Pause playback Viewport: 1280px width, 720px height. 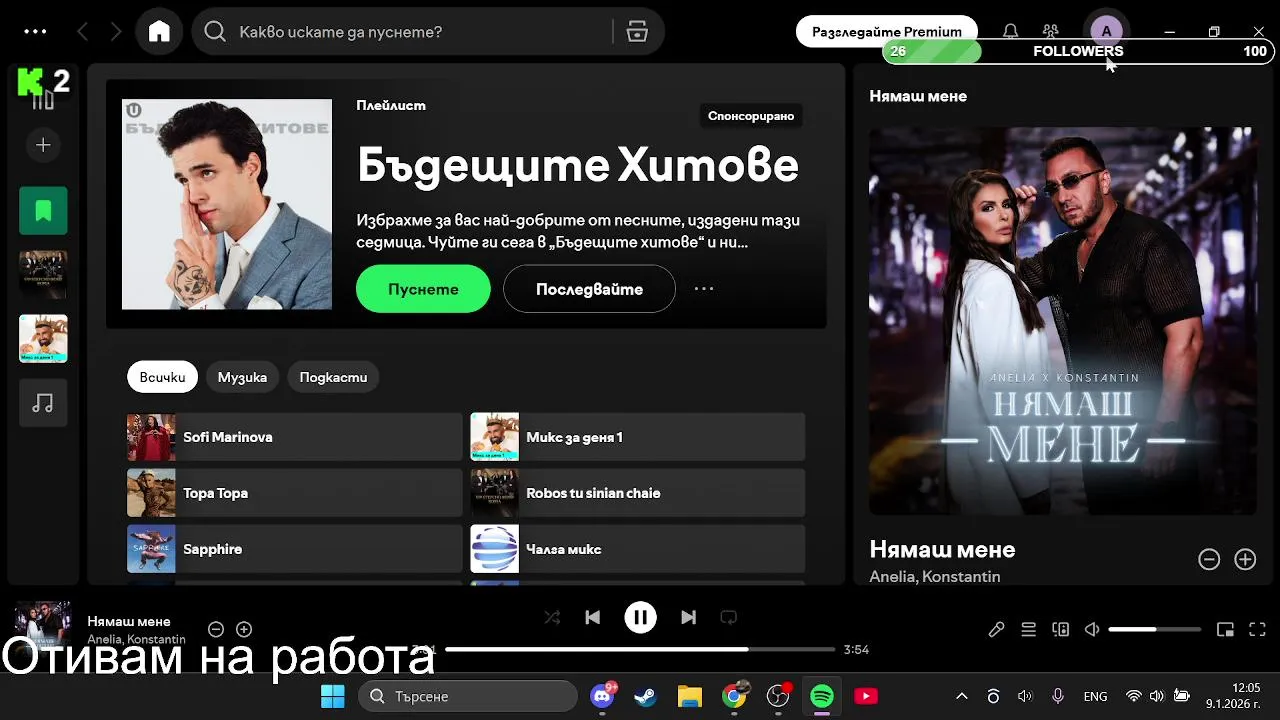pos(640,617)
